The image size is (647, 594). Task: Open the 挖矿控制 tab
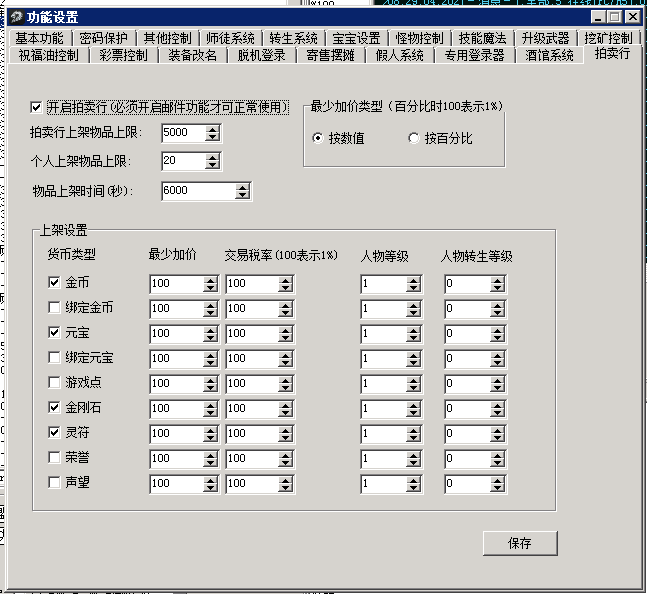point(609,38)
